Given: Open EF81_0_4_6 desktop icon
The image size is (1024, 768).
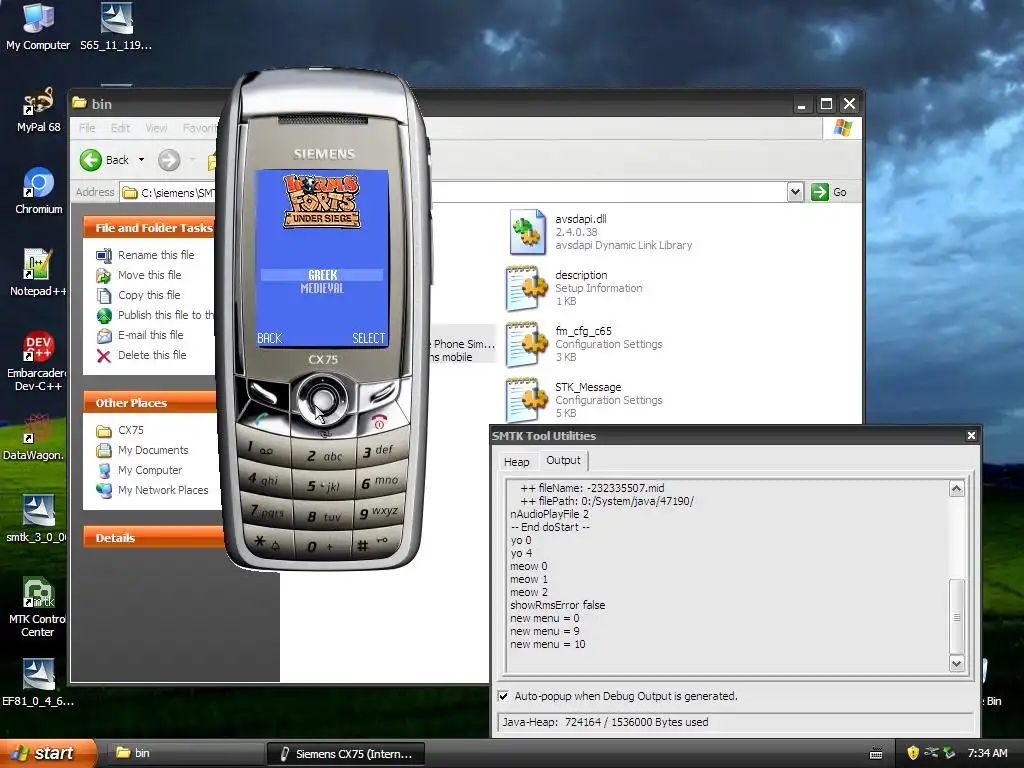Looking at the screenshot, I should click(x=38, y=684).
